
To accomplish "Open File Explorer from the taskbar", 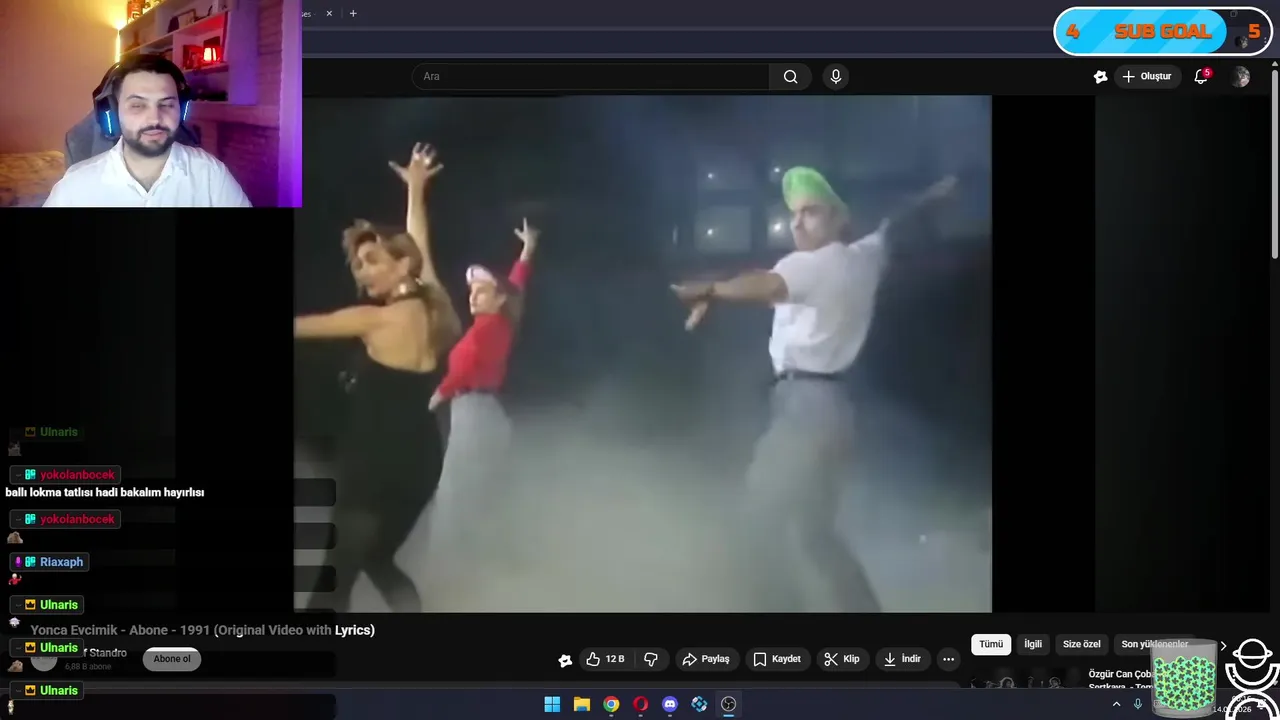I will pos(581,704).
